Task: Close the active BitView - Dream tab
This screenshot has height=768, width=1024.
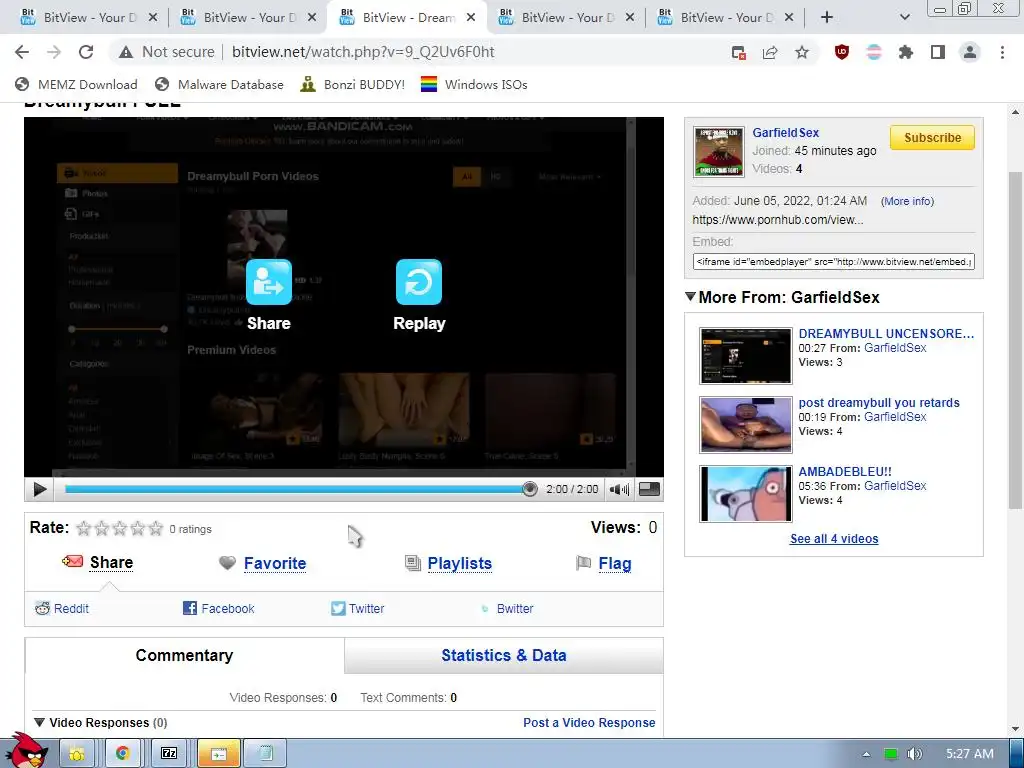Action: 471,18
